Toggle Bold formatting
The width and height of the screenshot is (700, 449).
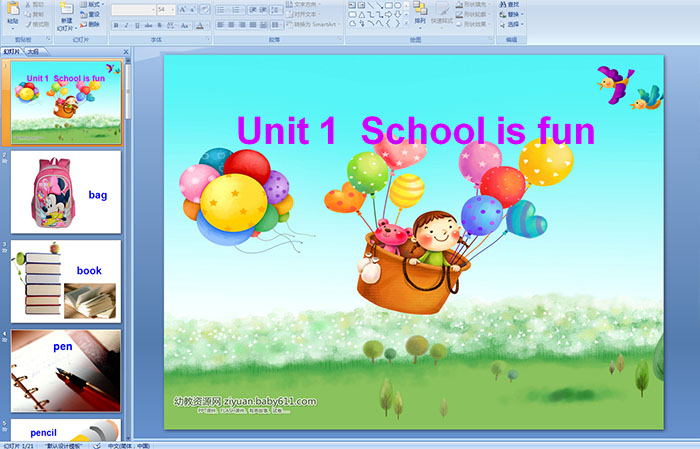[116, 25]
